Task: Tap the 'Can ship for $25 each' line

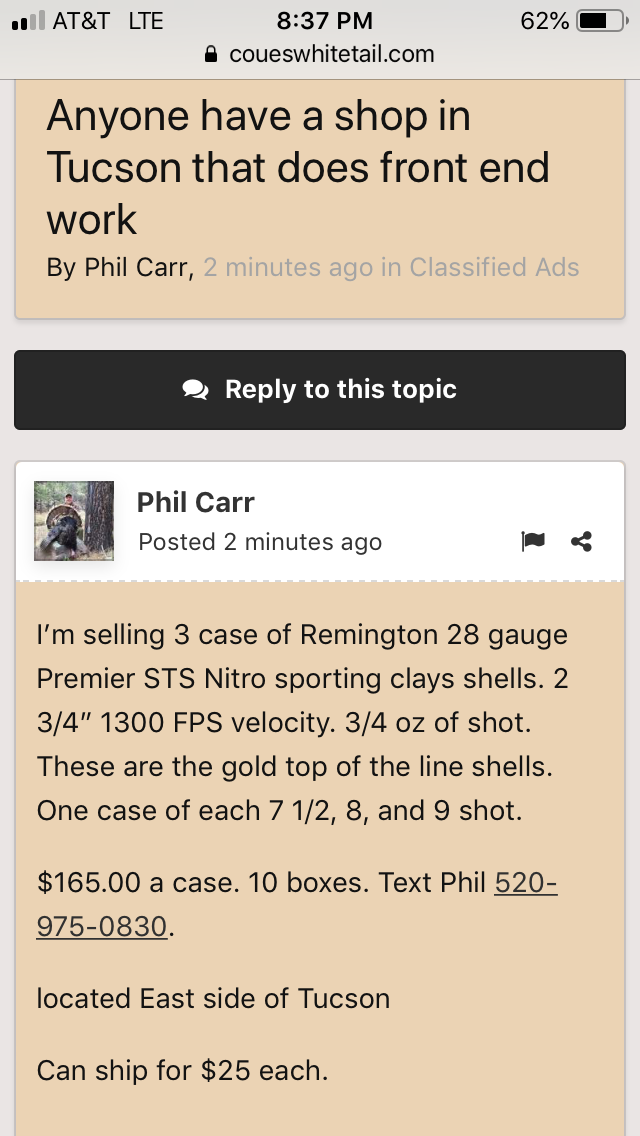Action: [x=182, y=1070]
